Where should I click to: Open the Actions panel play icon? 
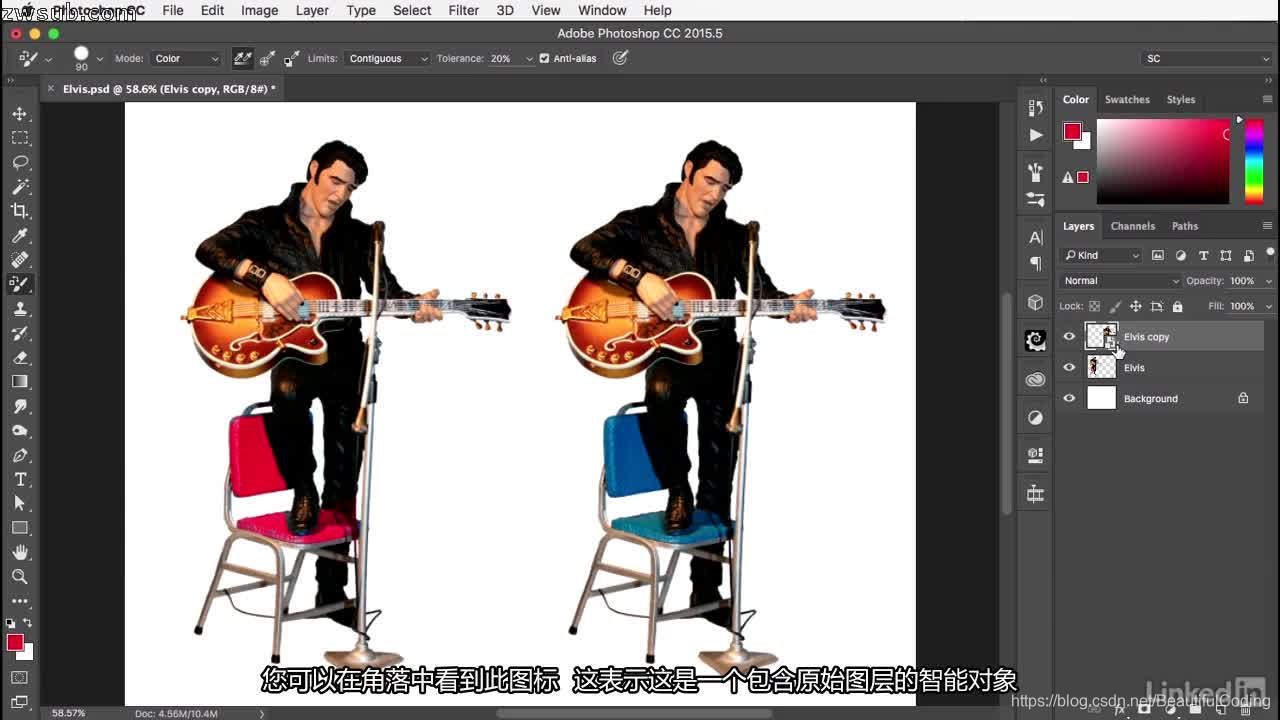[1035, 135]
